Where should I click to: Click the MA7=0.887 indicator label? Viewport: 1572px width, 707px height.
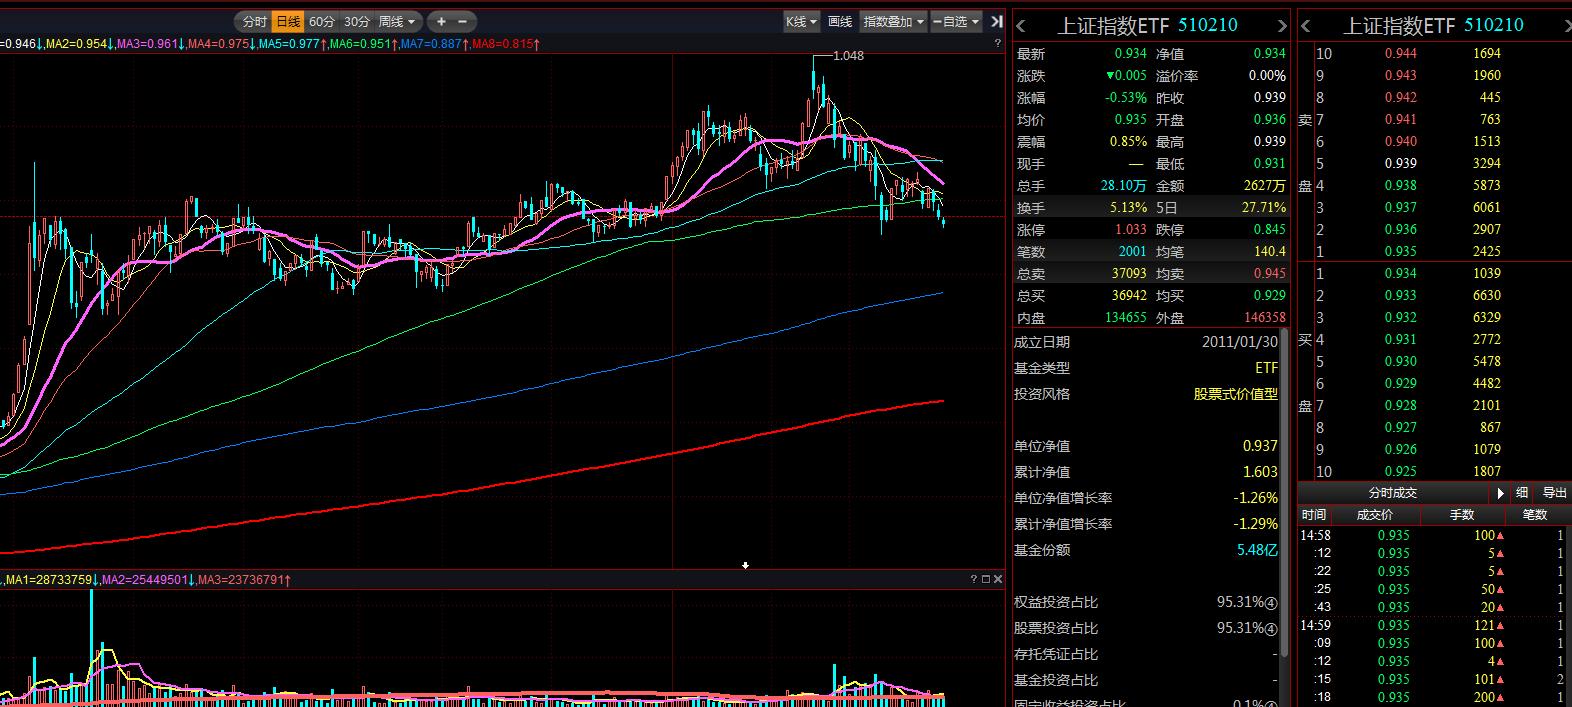coord(434,44)
